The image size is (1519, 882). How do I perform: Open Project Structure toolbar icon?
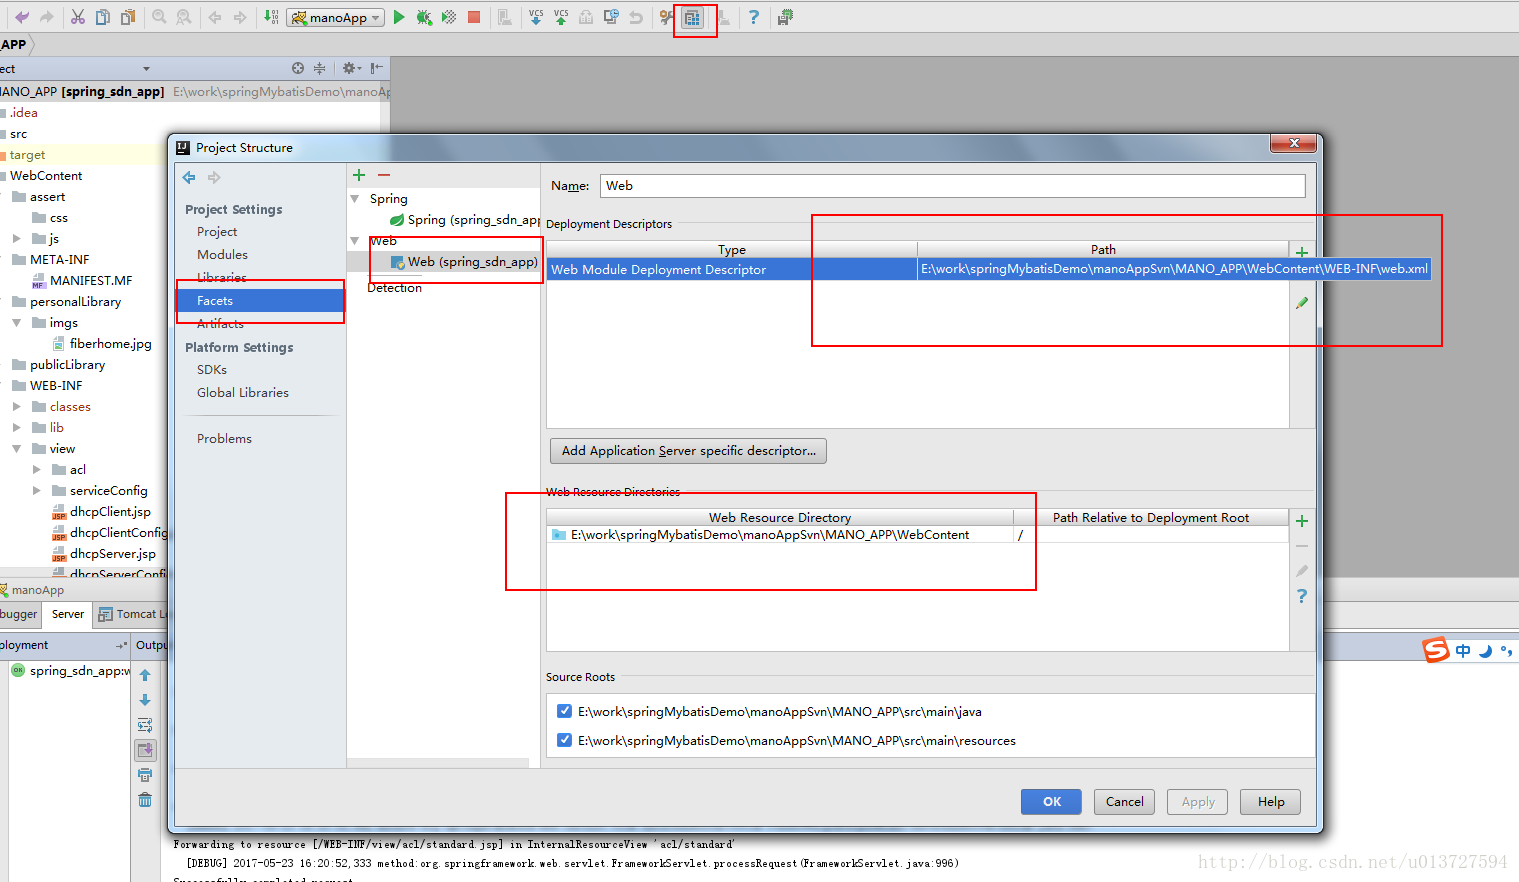(x=692, y=17)
